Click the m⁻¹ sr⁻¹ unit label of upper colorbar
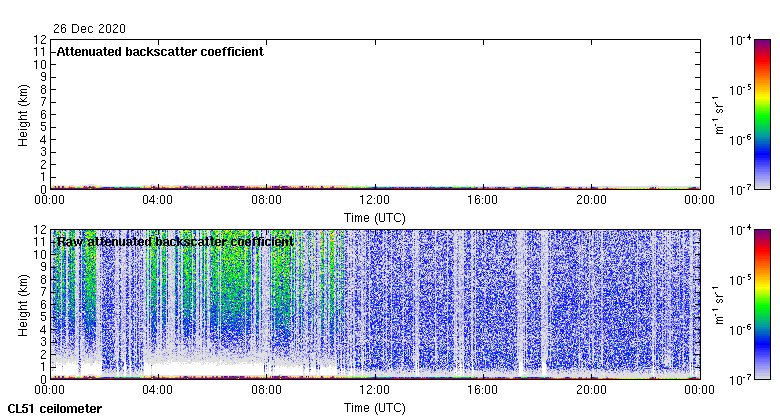The width and height of the screenshot is (780, 420). coord(718,113)
